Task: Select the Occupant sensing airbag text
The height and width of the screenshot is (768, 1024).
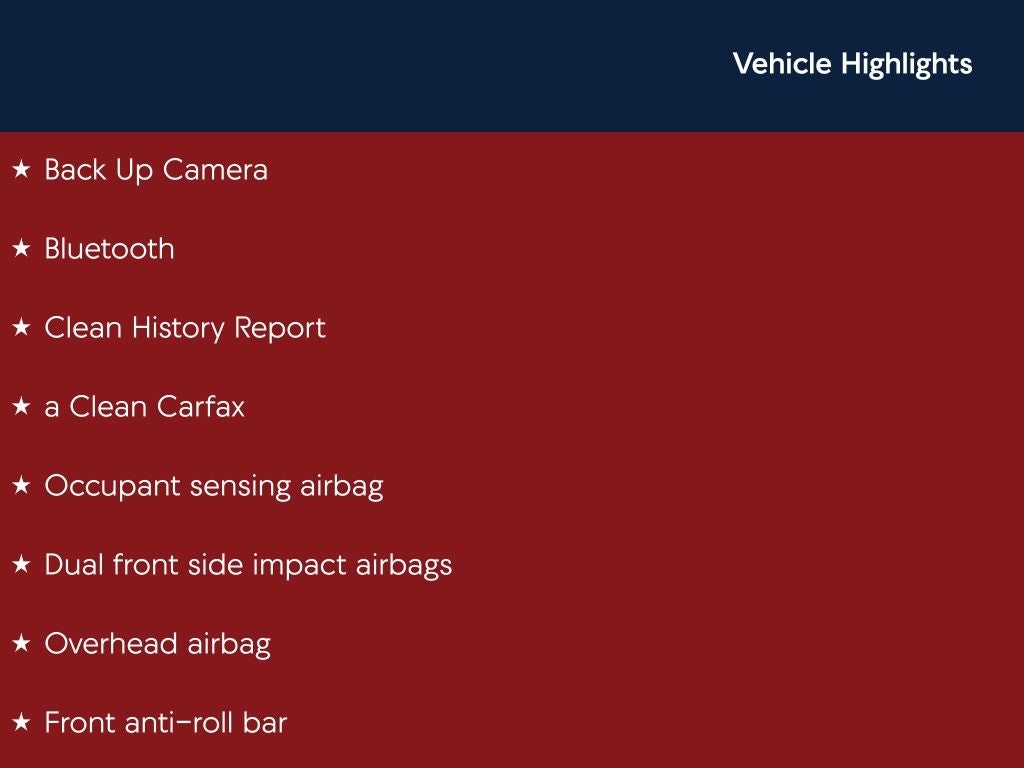Action: click(214, 486)
